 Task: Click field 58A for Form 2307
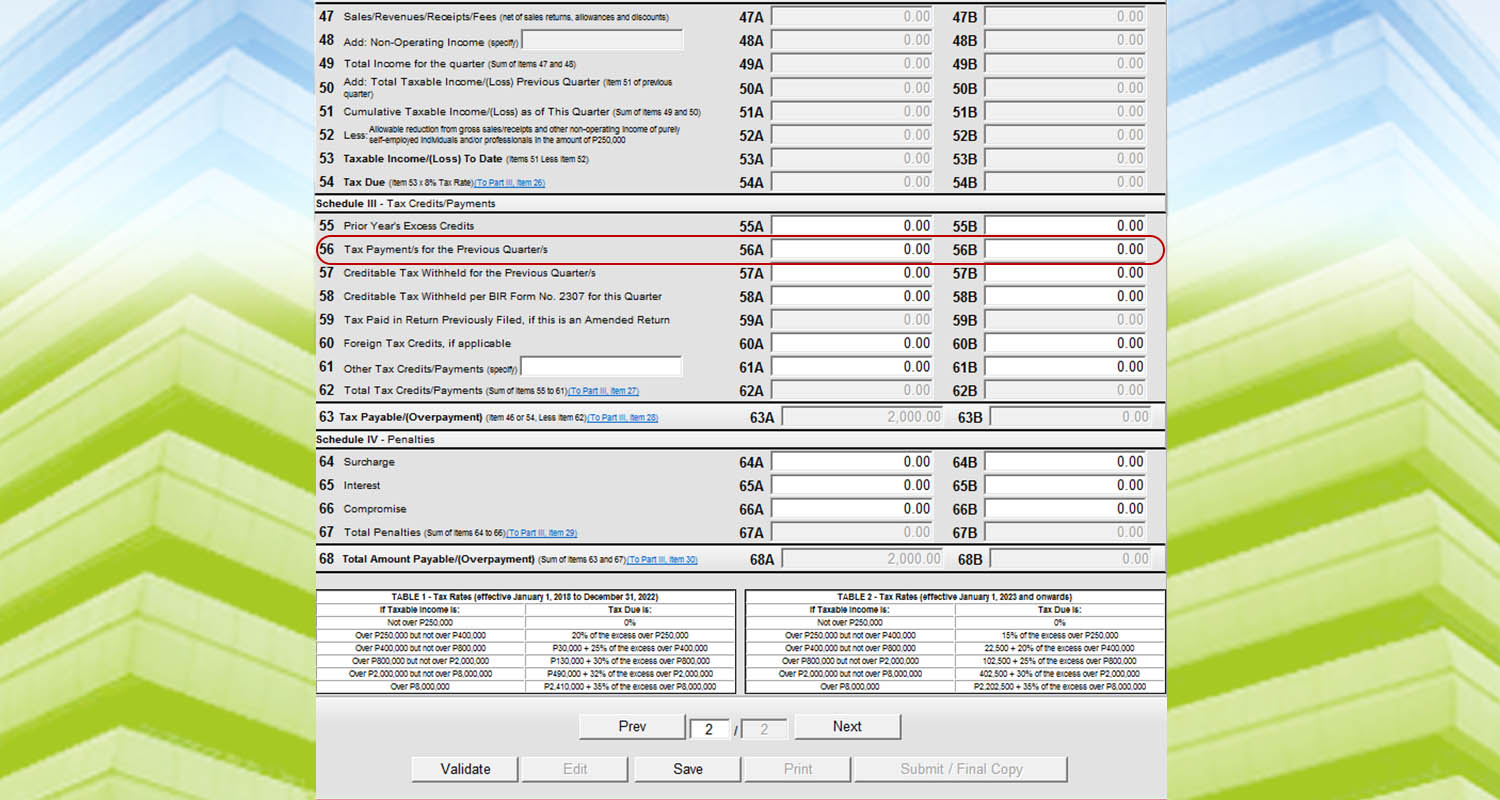[853, 296]
